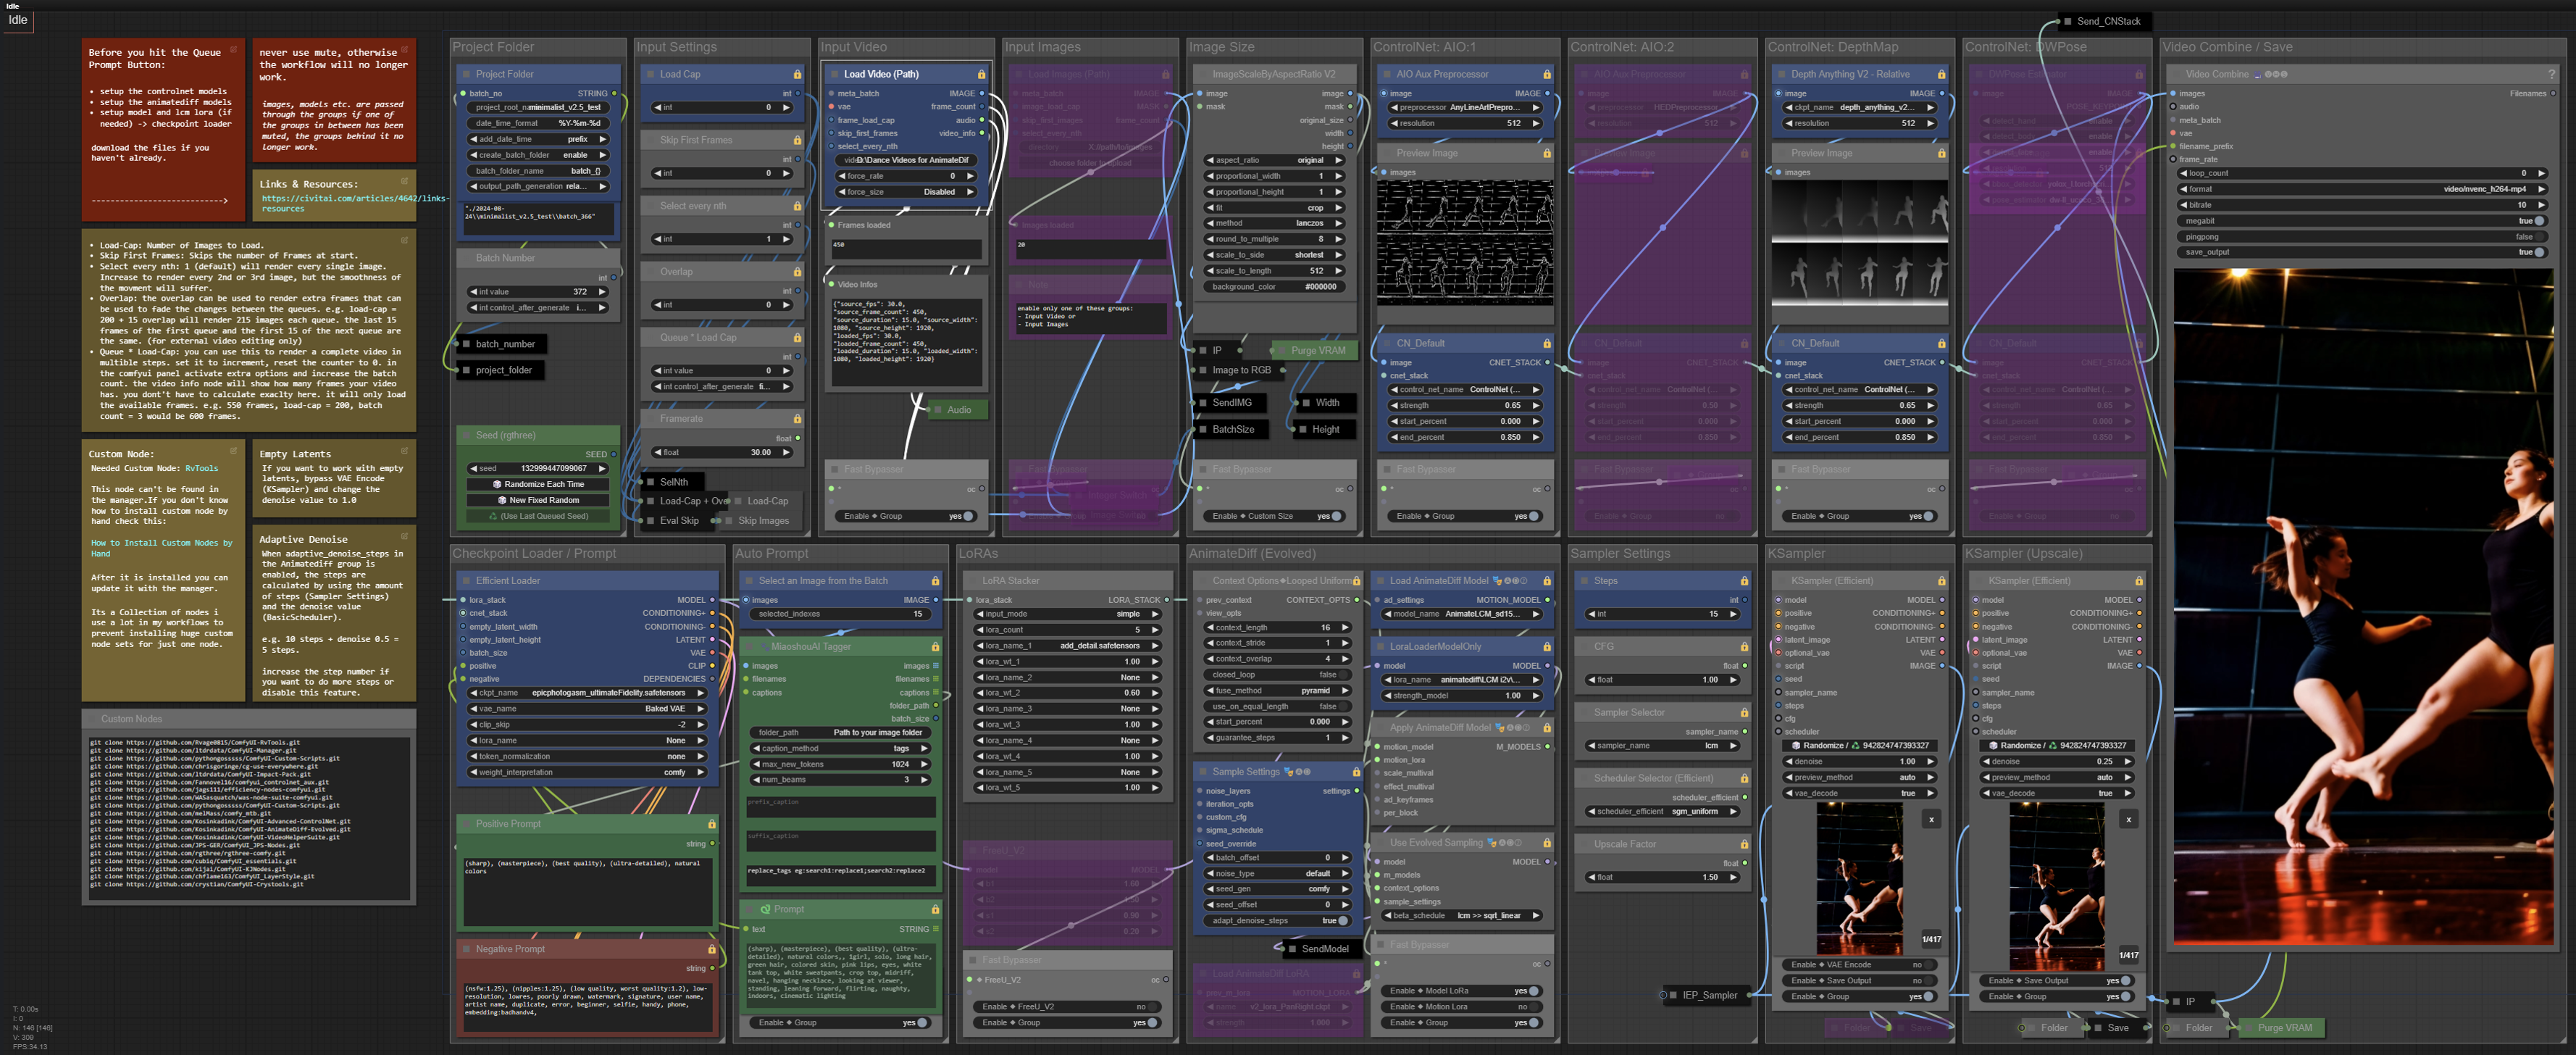
Task: Close the preview in KSampler group with x
Action: [1931, 819]
